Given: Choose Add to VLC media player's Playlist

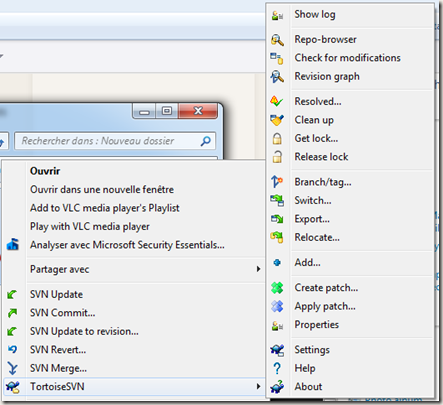Looking at the screenshot, I should point(105,208).
